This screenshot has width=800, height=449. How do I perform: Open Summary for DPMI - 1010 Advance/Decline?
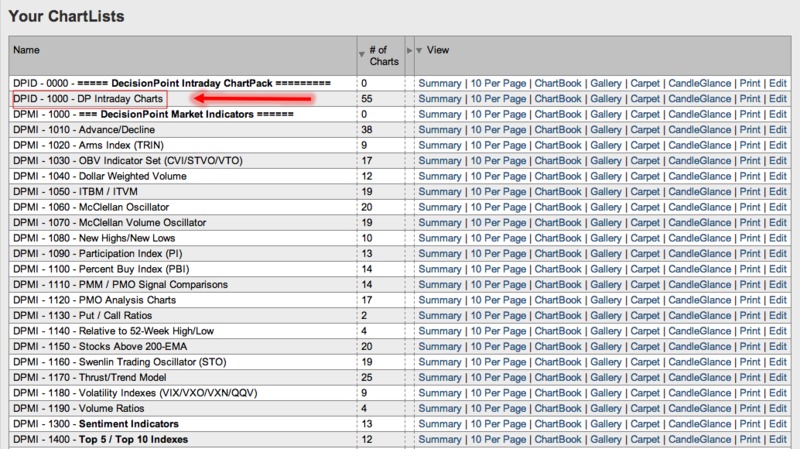(x=439, y=130)
